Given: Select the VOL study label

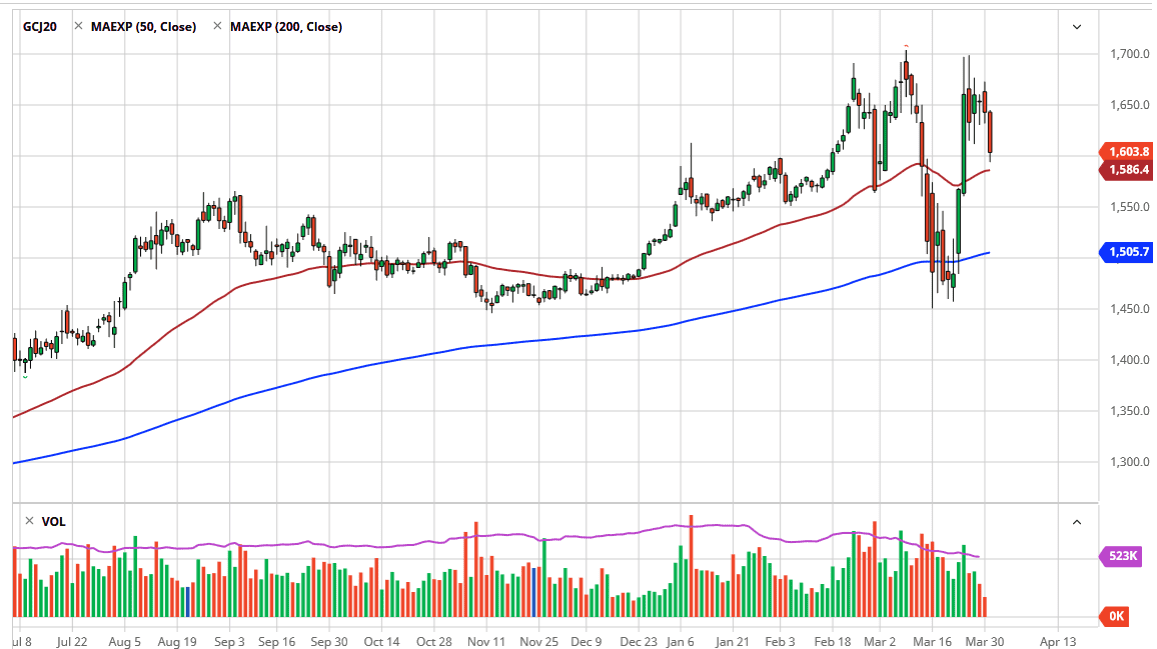Looking at the screenshot, I should coord(53,521).
